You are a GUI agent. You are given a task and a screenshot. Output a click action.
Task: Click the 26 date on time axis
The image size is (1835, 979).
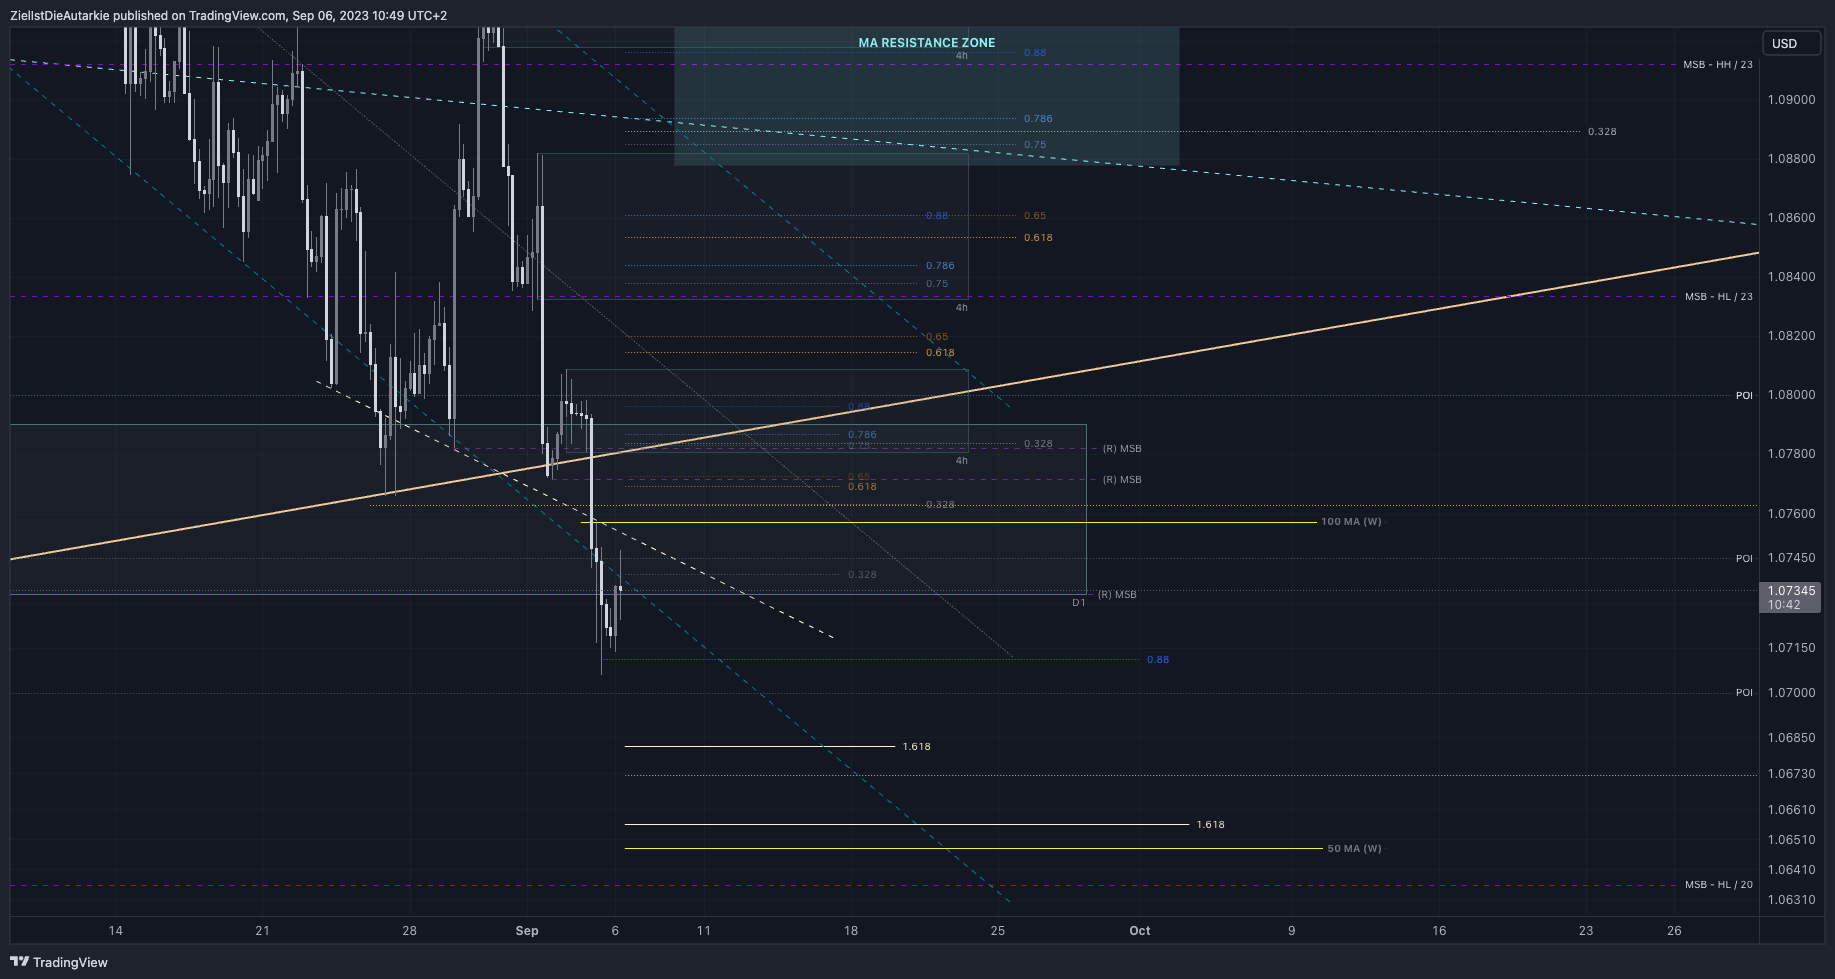click(x=1675, y=931)
